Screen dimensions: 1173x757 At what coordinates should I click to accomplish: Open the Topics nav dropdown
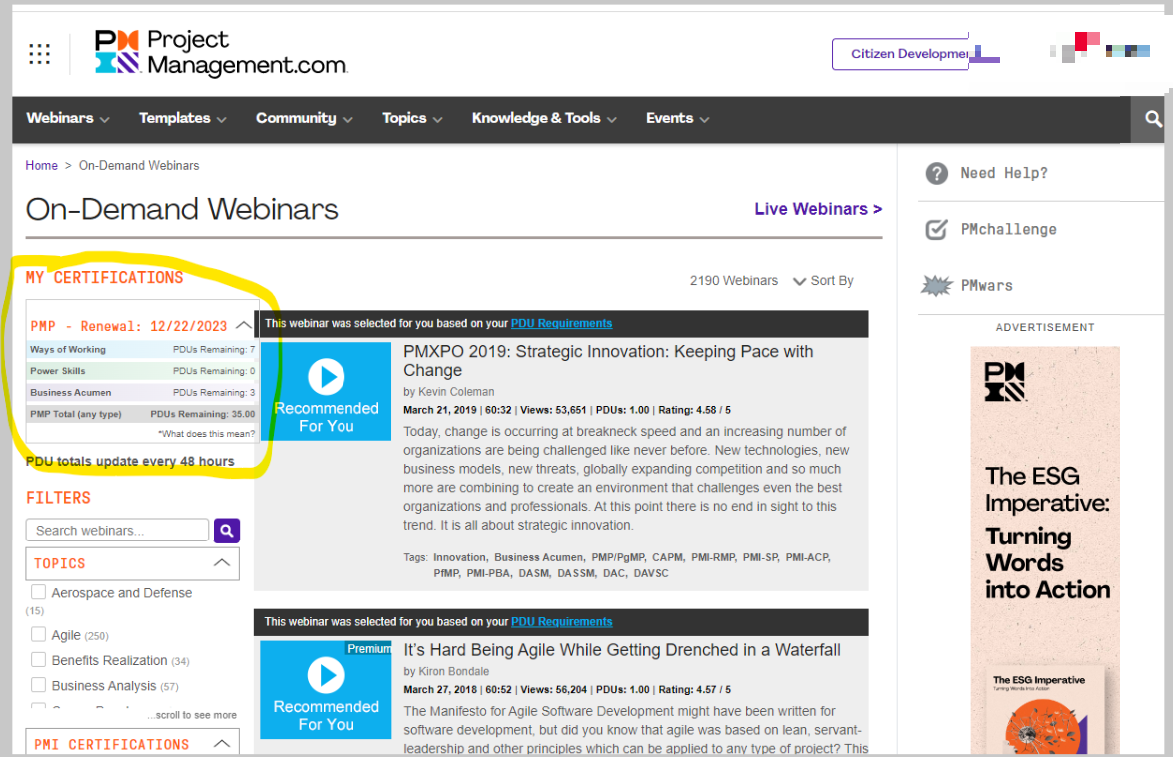pos(412,118)
